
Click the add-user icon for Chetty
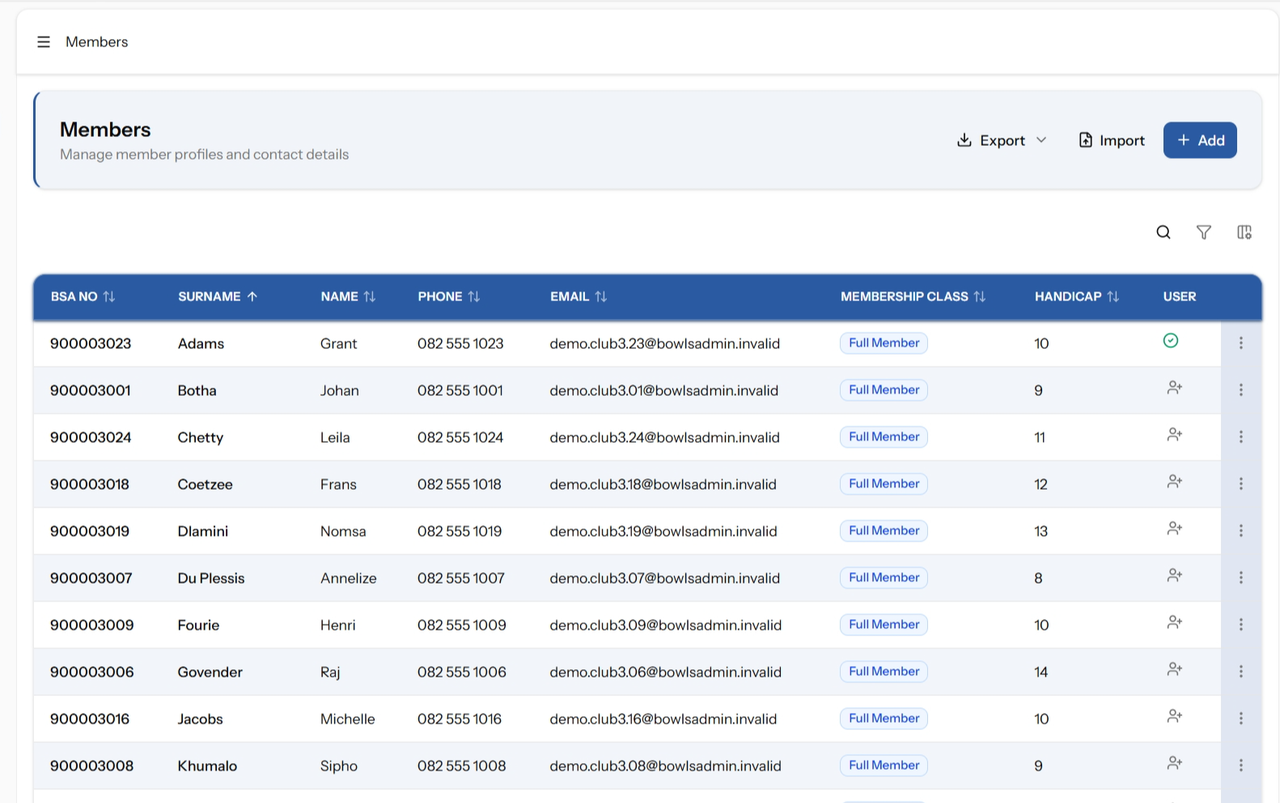tap(1175, 435)
